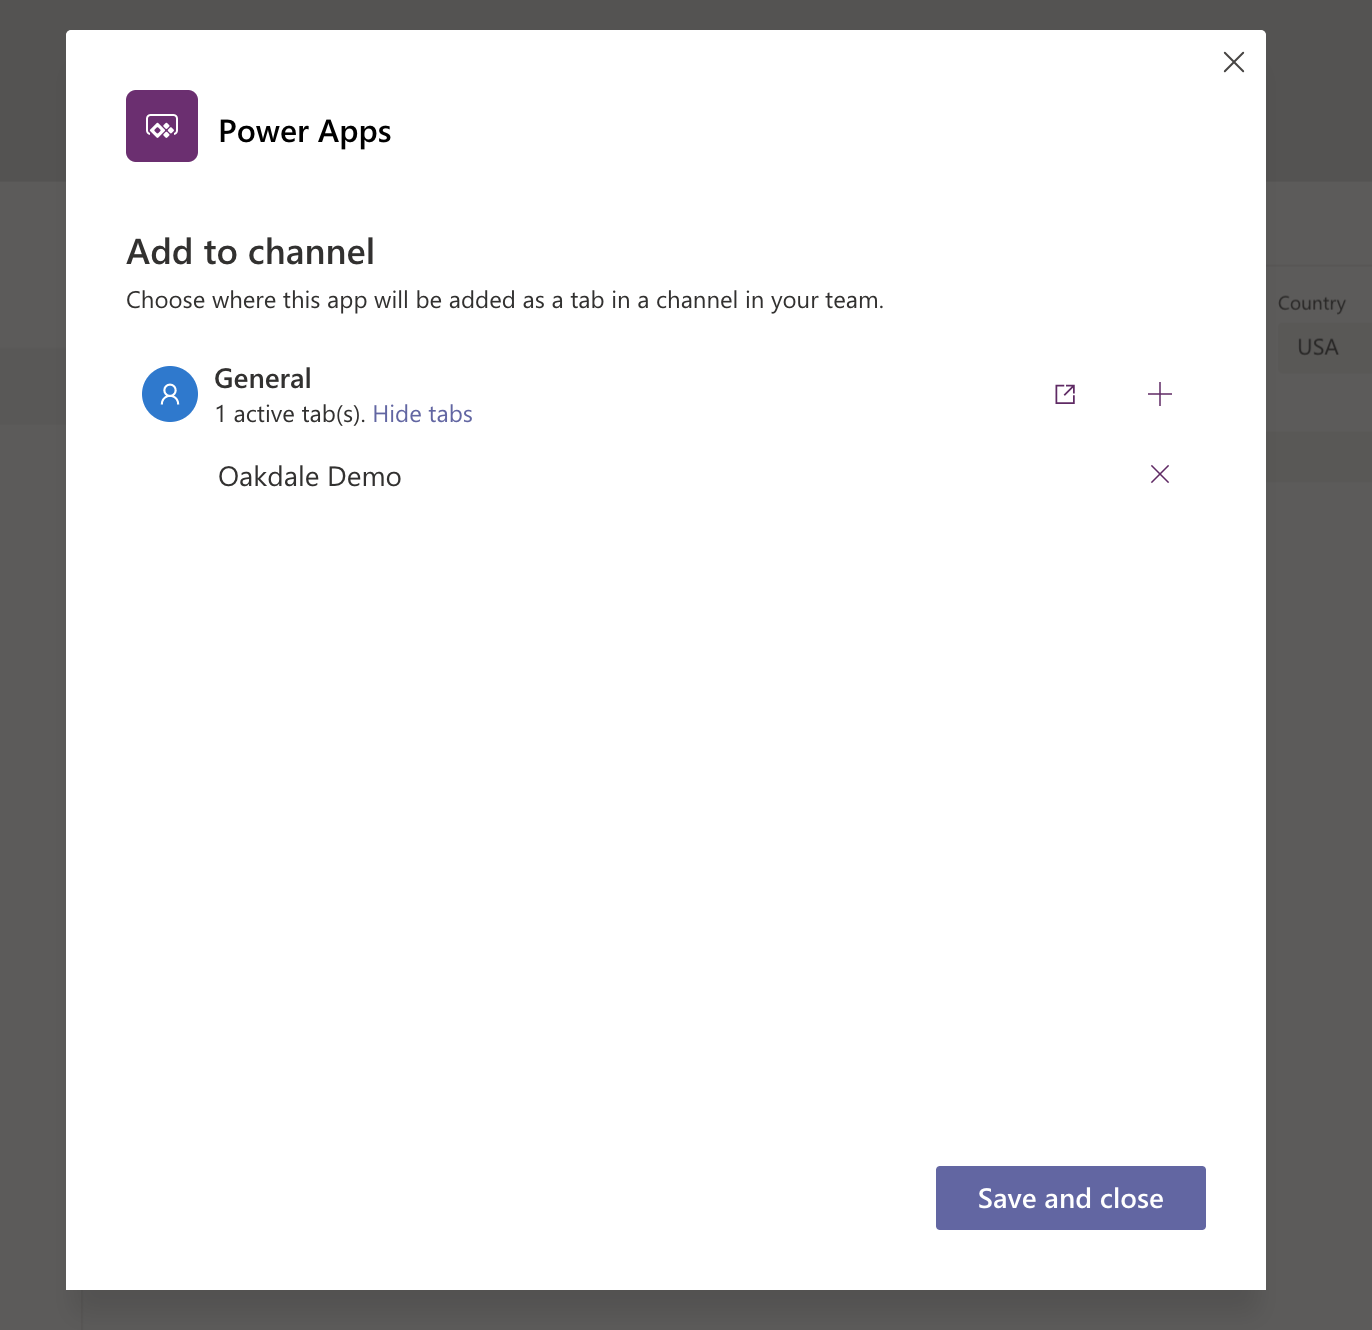The width and height of the screenshot is (1372, 1330).
Task: Click the Power Apps logo icon
Action: click(x=162, y=126)
